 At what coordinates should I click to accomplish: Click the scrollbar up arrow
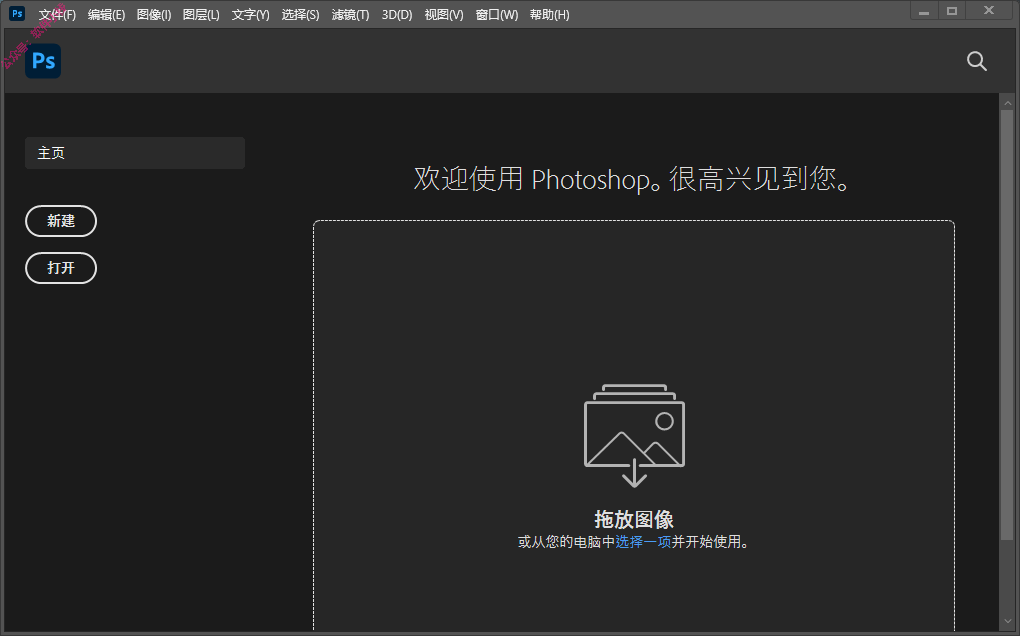click(1008, 103)
